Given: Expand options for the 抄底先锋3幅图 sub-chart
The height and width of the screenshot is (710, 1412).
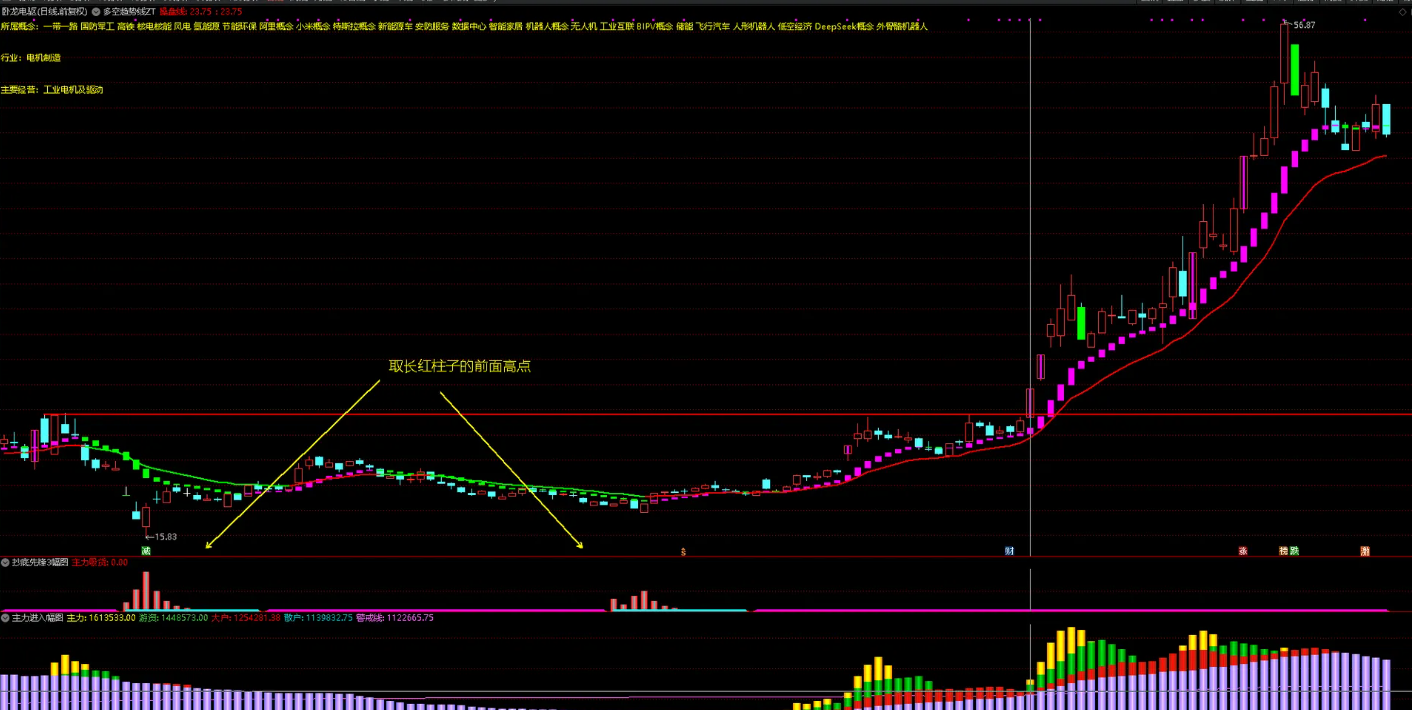Looking at the screenshot, I should [5, 563].
